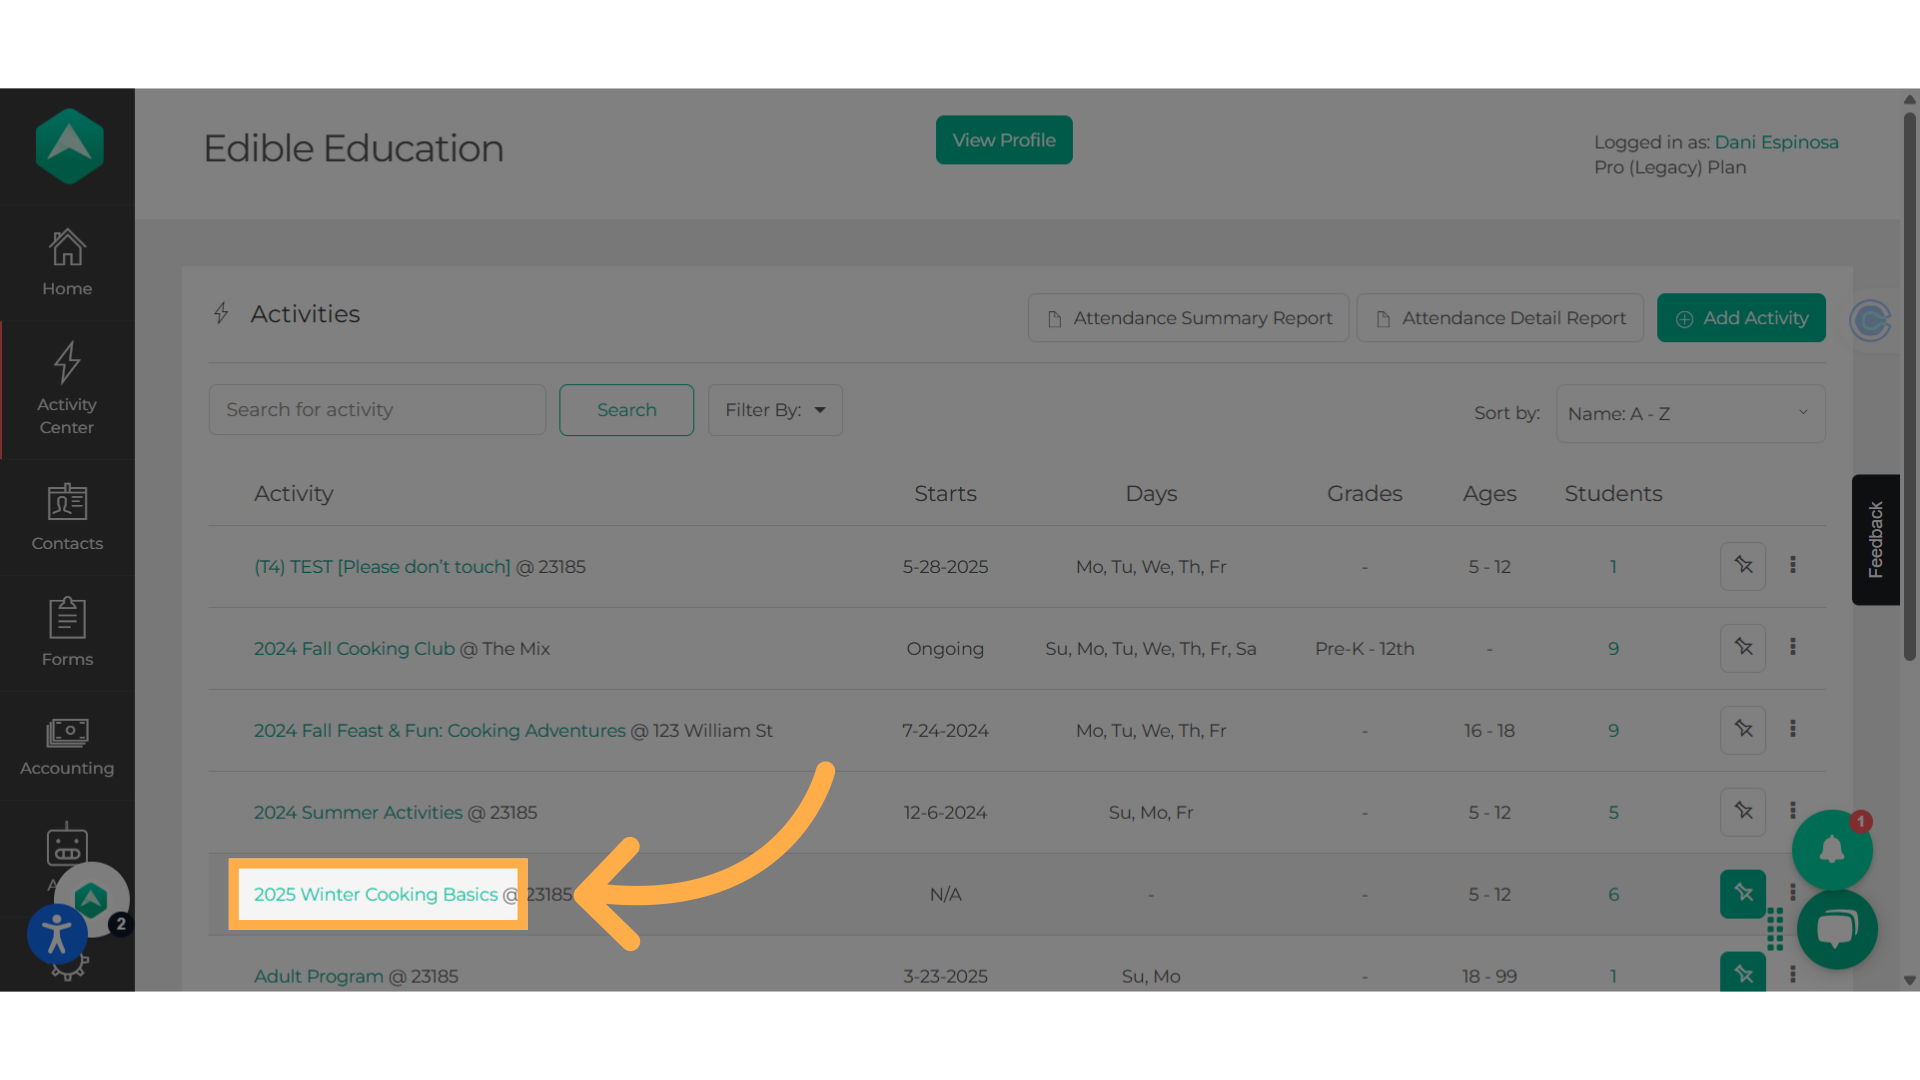
Task: Click the Pre-K - 12th grades cell
Action: coord(1364,649)
